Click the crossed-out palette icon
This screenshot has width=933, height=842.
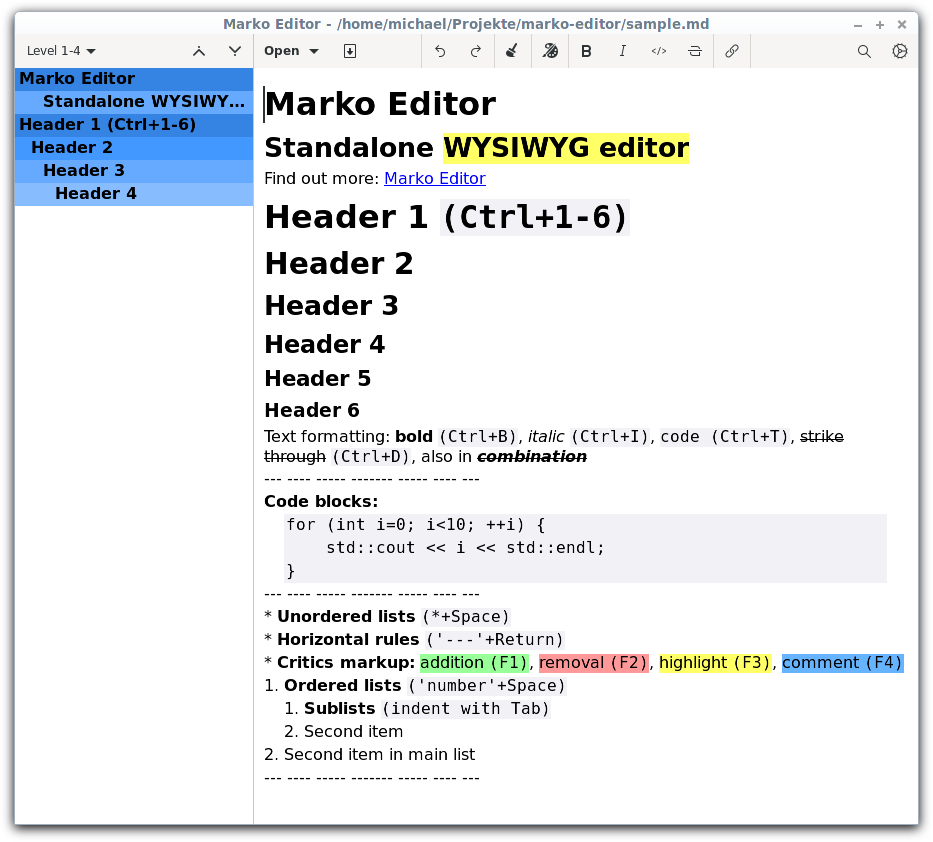pos(550,51)
